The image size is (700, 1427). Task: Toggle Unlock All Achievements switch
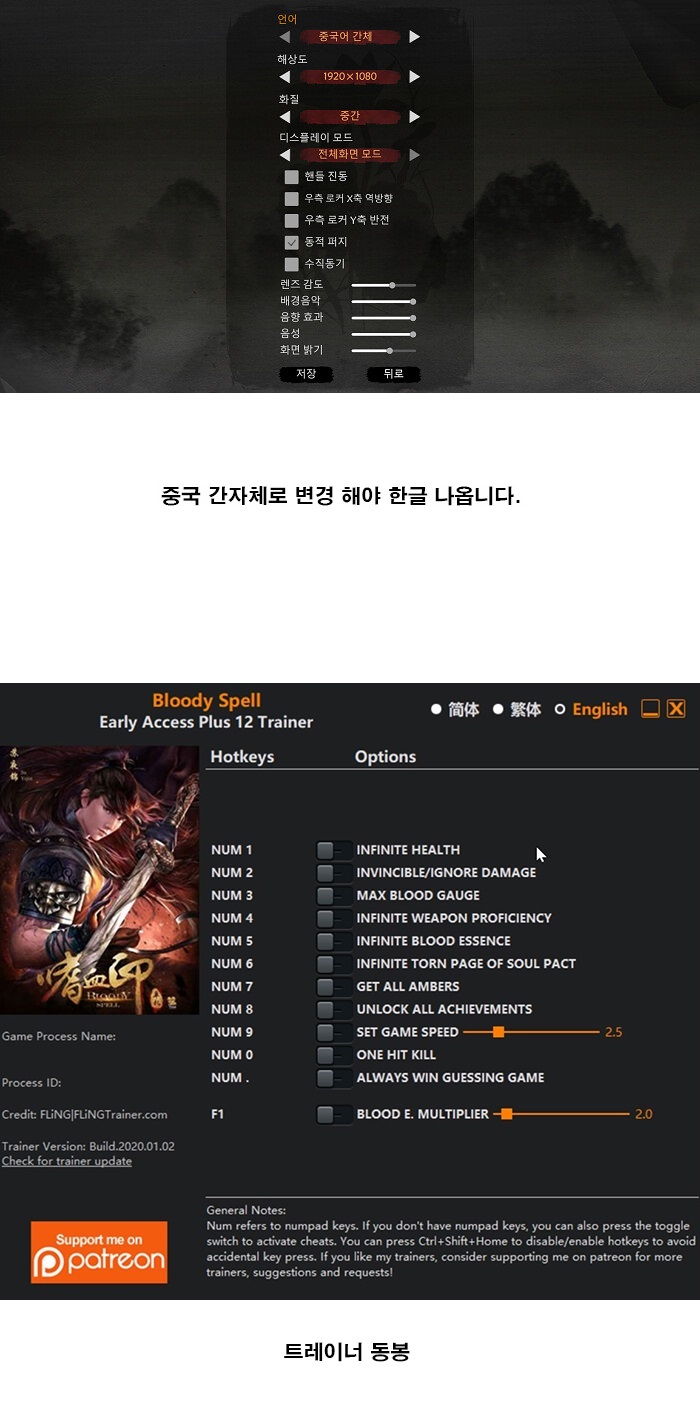click(333, 1009)
